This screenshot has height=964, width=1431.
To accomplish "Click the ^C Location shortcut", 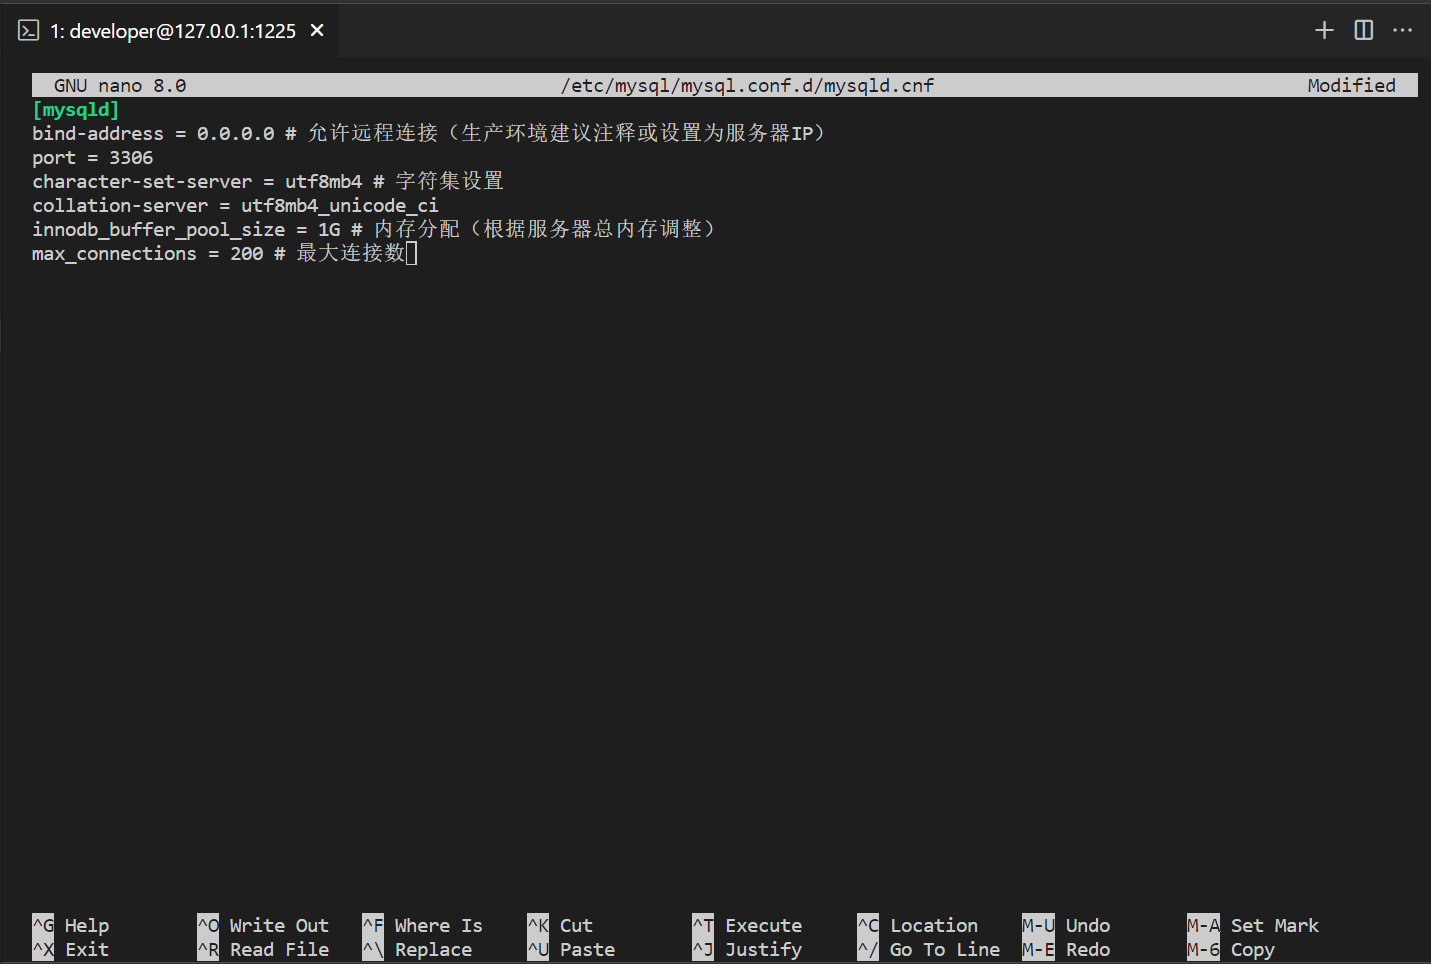I will point(918,926).
